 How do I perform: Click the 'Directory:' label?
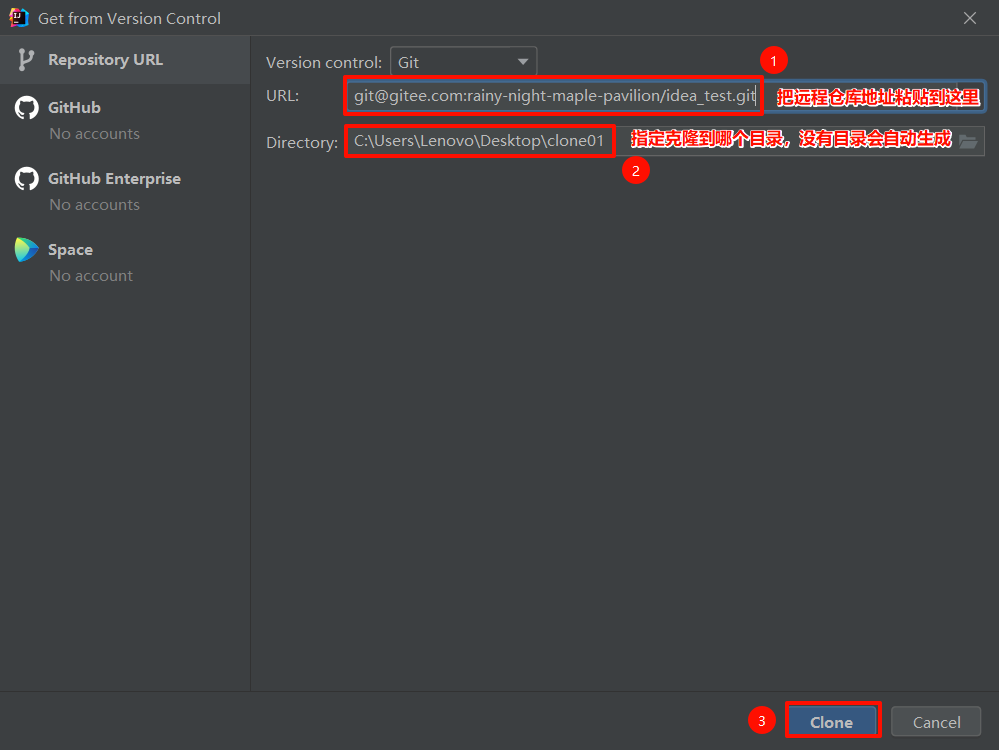tap(302, 142)
